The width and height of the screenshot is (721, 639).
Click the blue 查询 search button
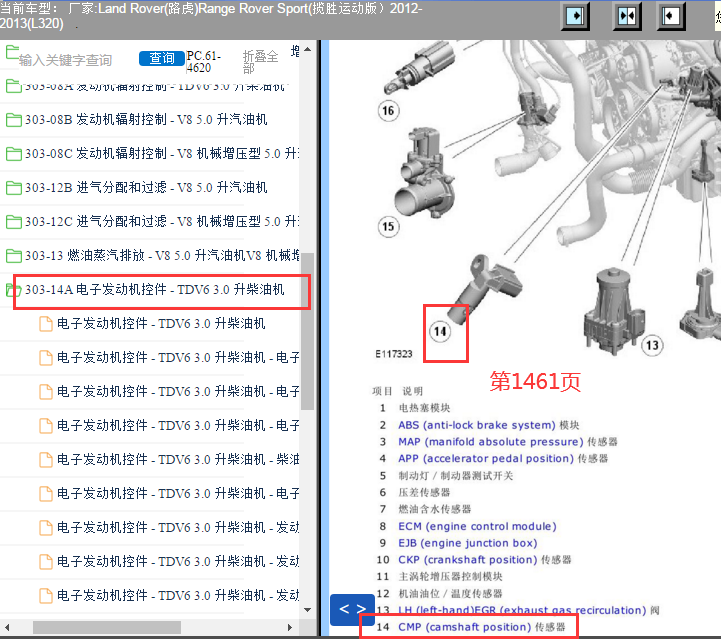[x=162, y=58]
